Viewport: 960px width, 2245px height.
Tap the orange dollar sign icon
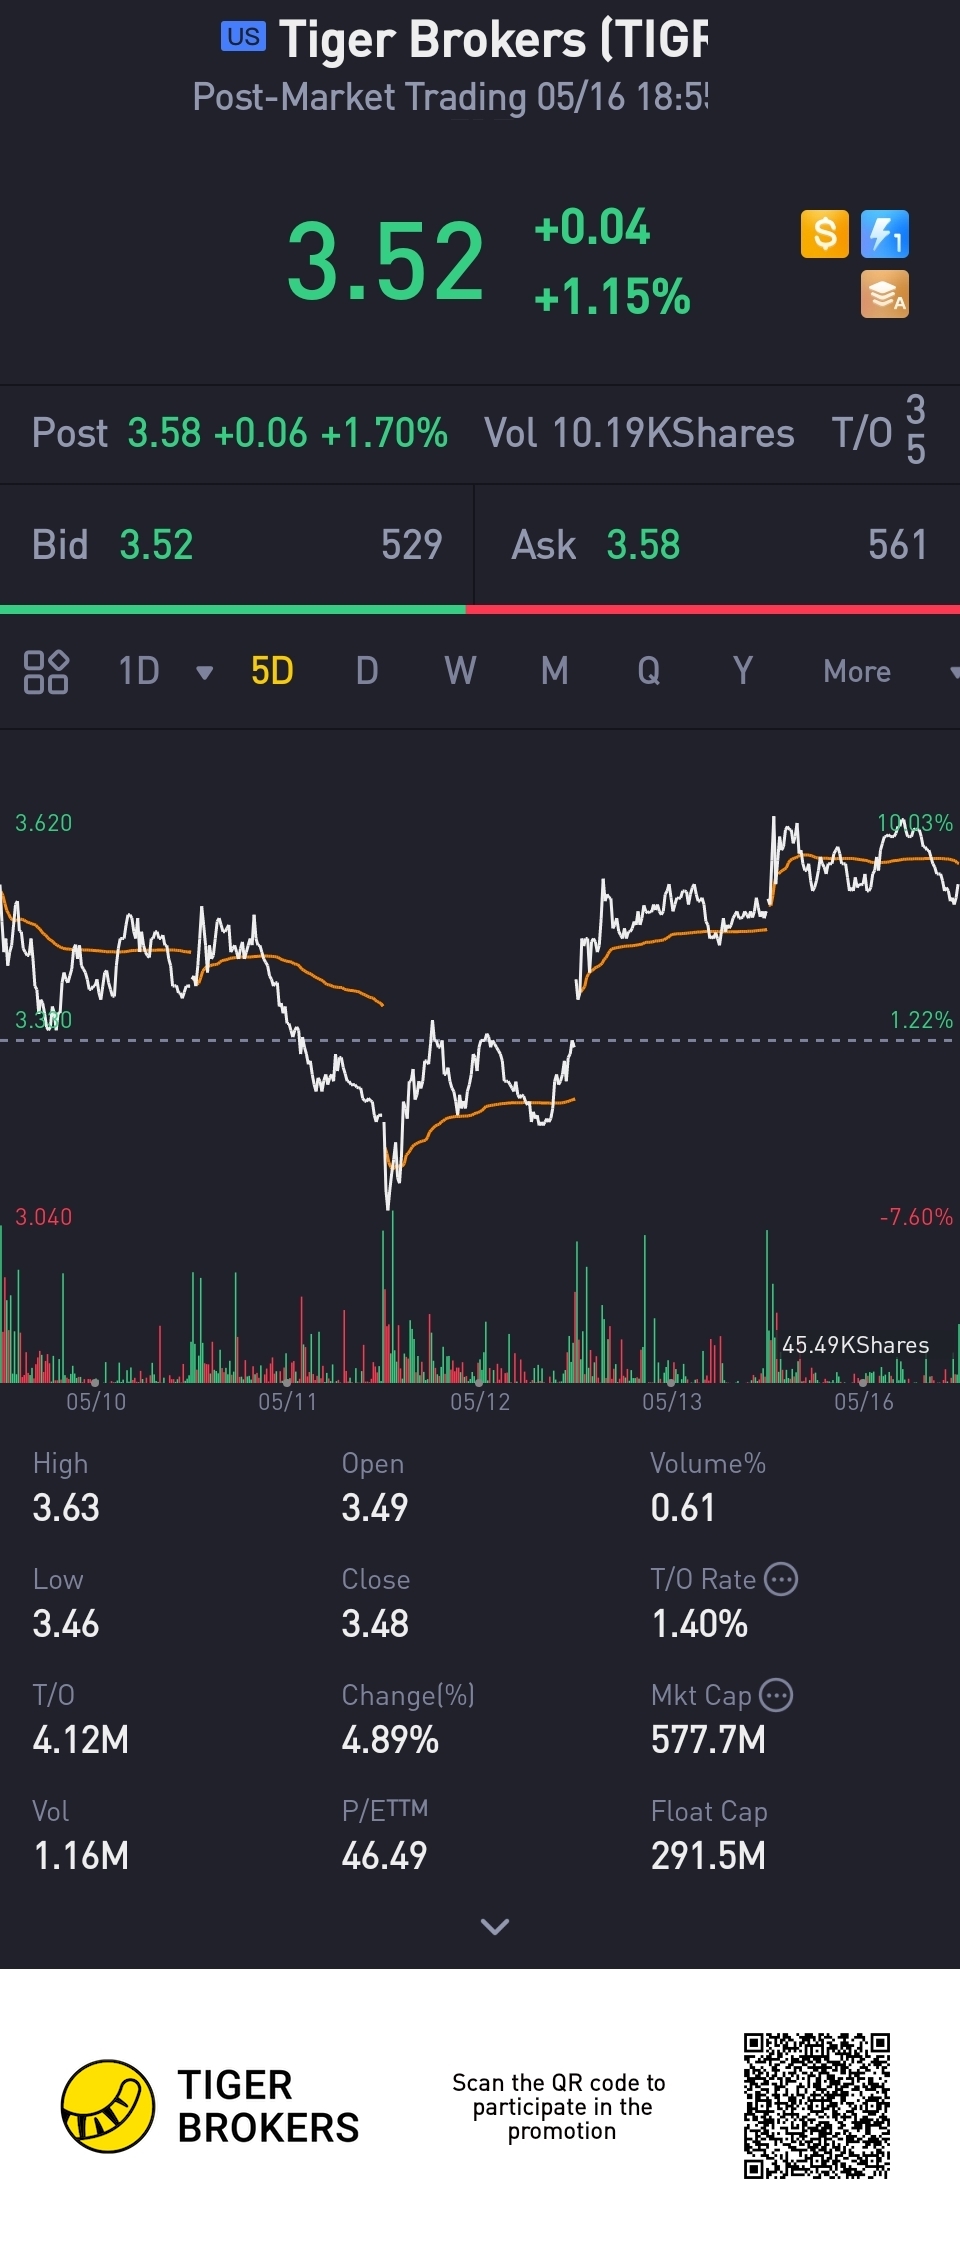(x=825, y=235)
